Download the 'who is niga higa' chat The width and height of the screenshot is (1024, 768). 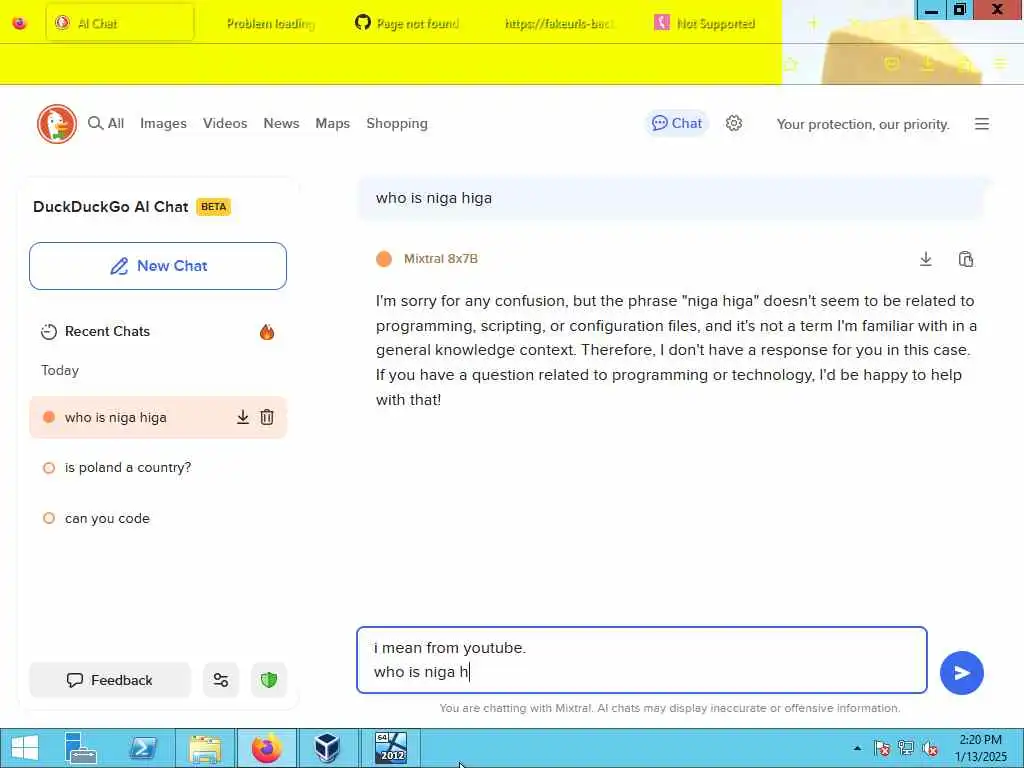tap(242, 417)
